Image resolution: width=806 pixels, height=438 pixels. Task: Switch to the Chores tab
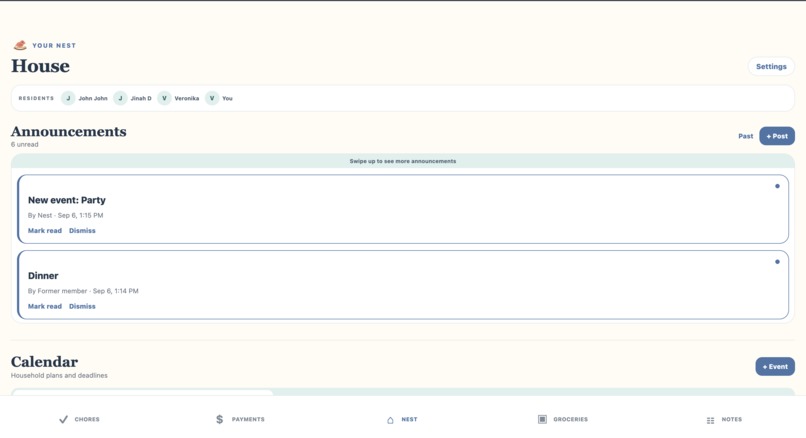[79, 419]
